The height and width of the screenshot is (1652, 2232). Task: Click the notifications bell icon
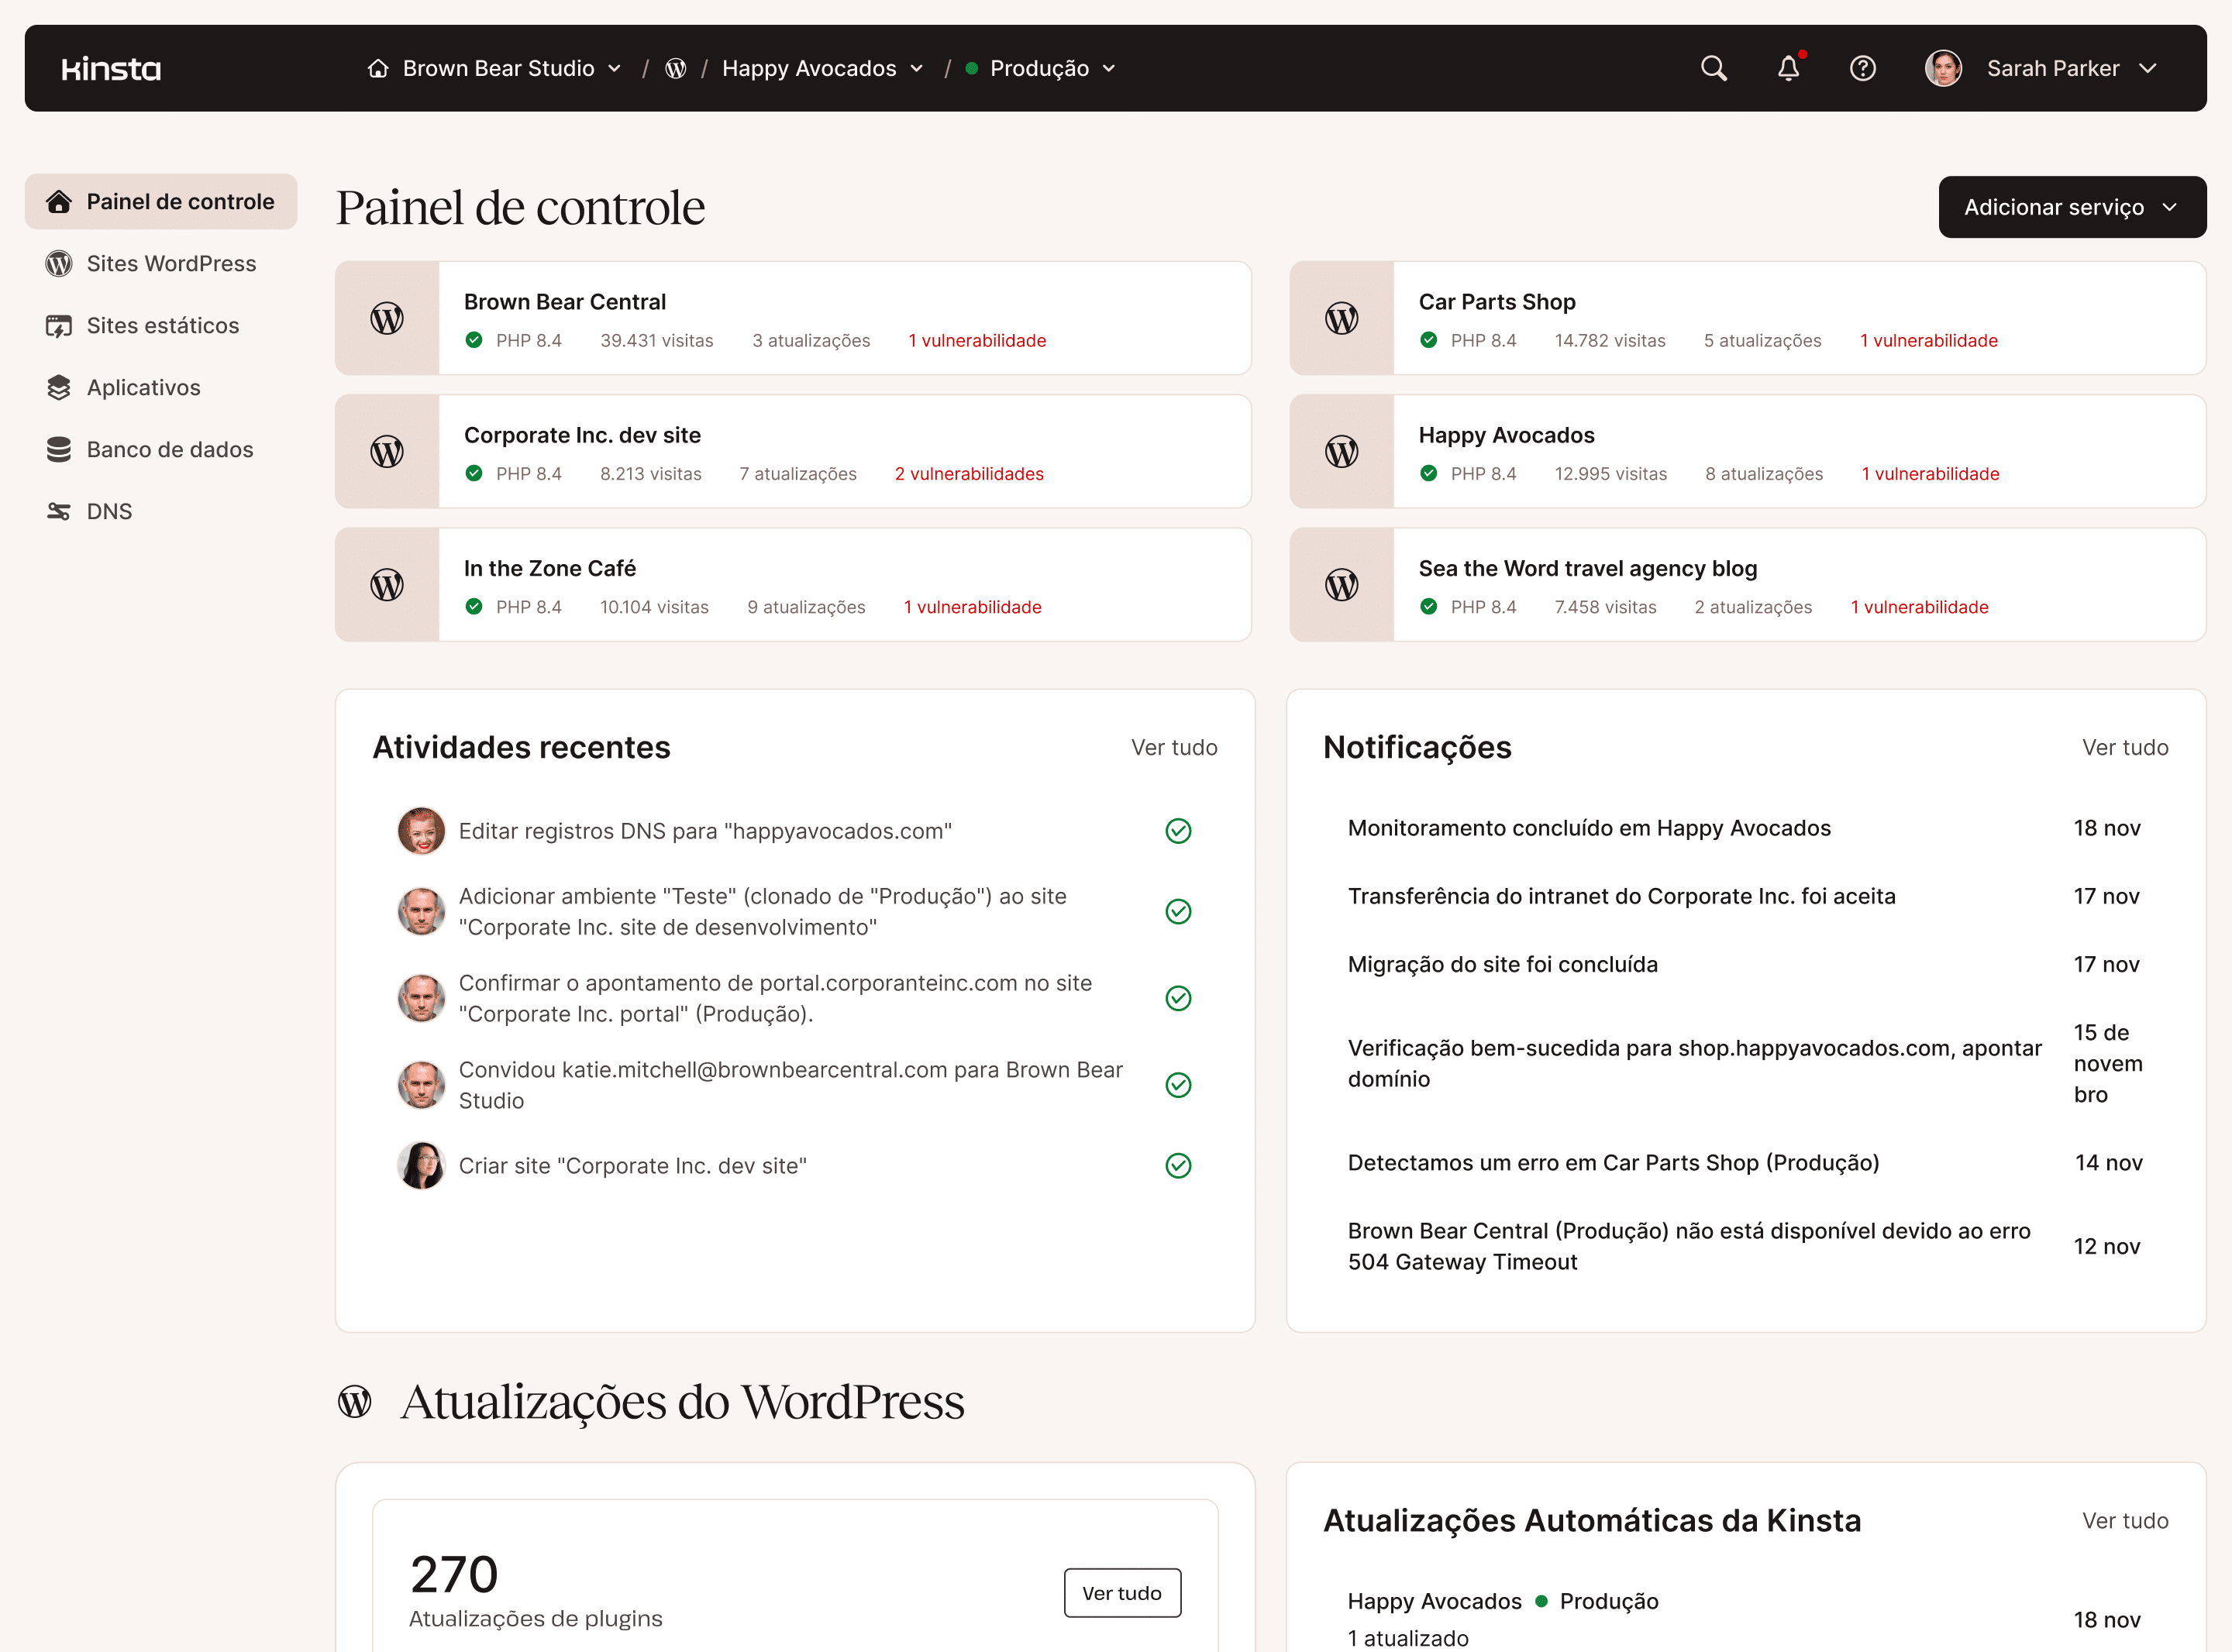[1789, 68]
